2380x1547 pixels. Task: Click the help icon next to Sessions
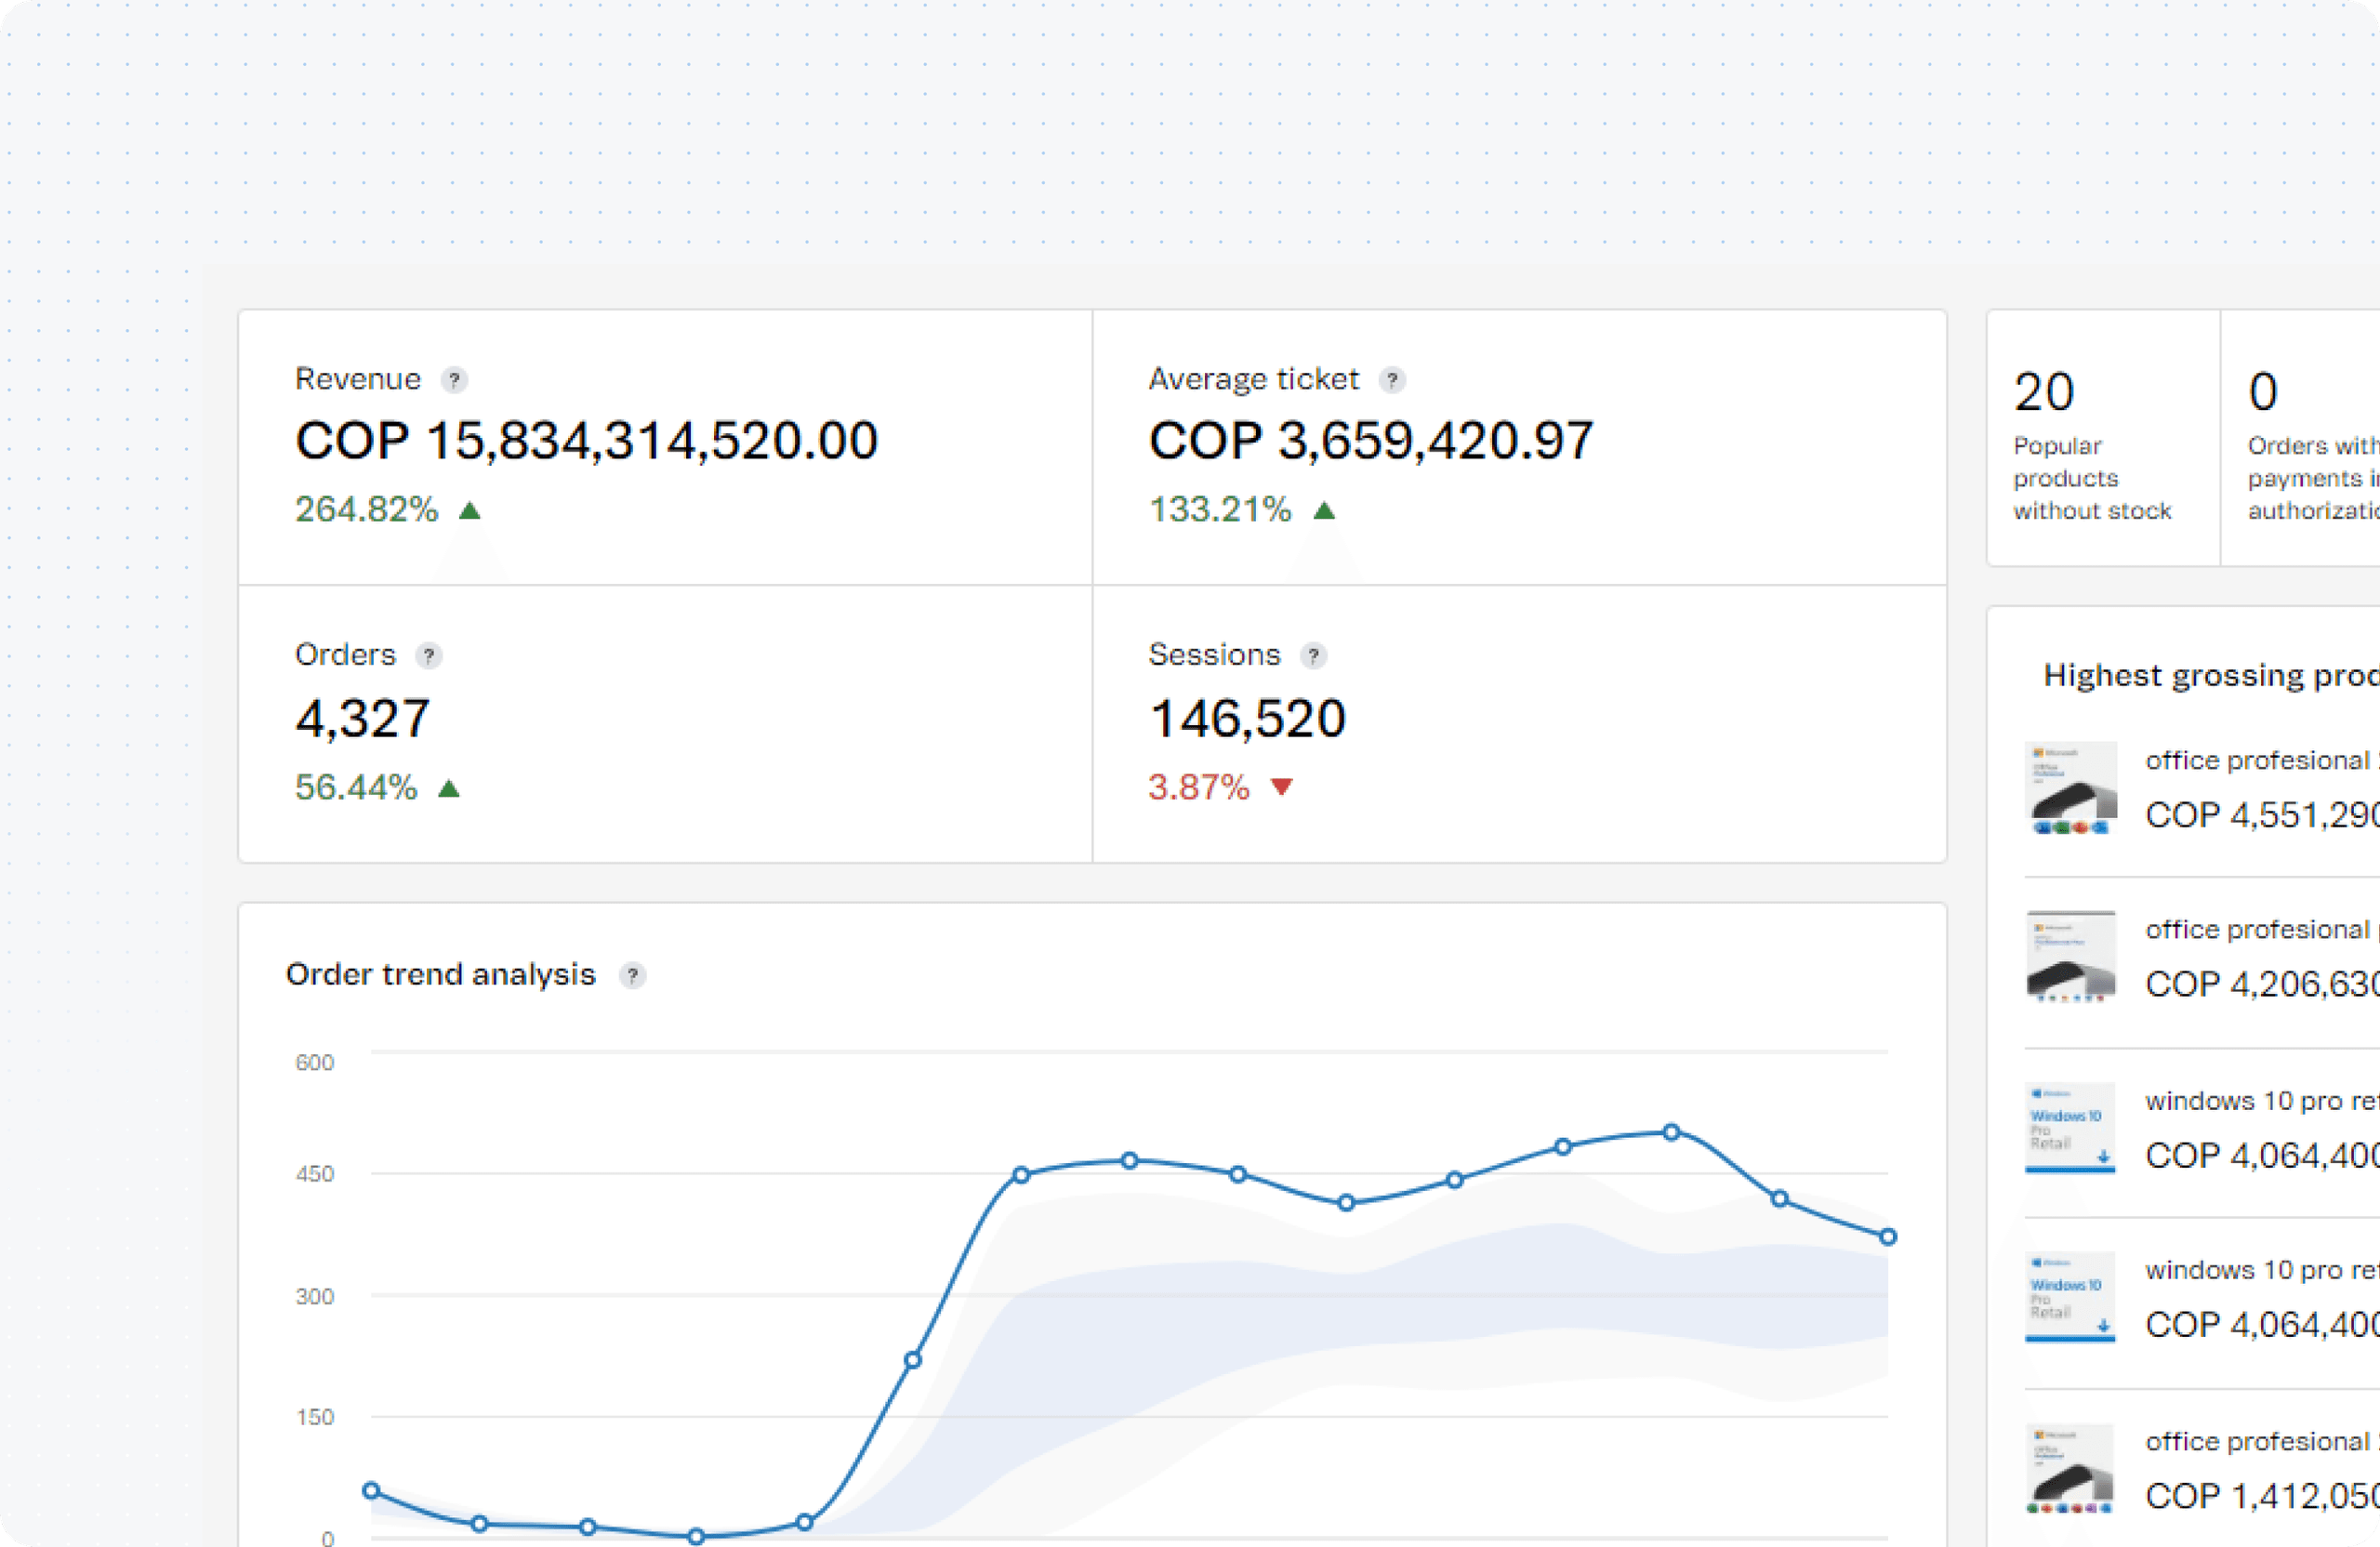(x=1315, y=656)
